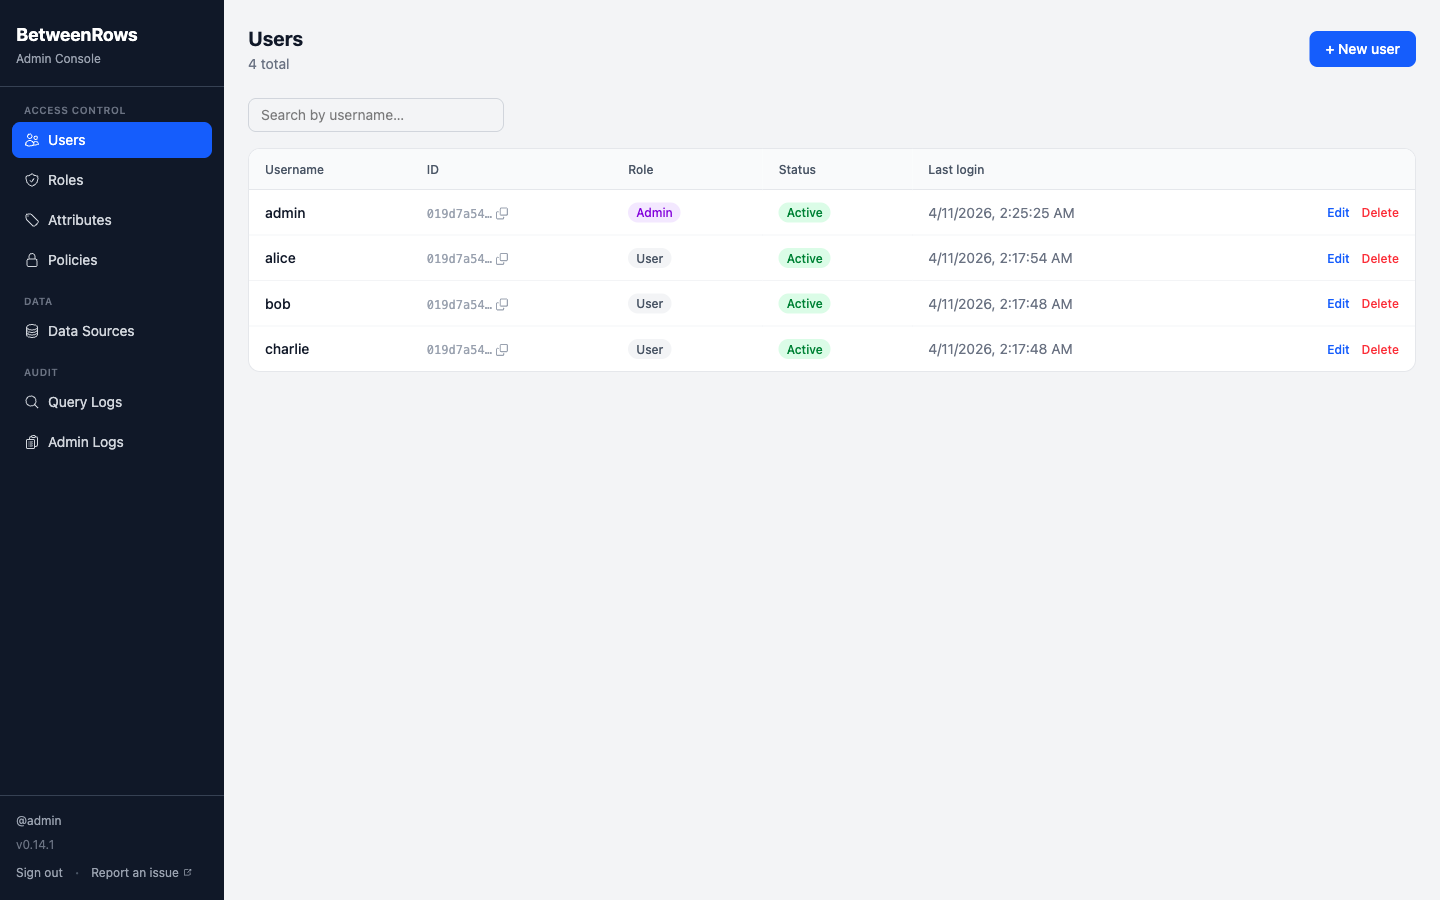
Task: Click the Policies lock icon
Action: click(x=32, y=260)
